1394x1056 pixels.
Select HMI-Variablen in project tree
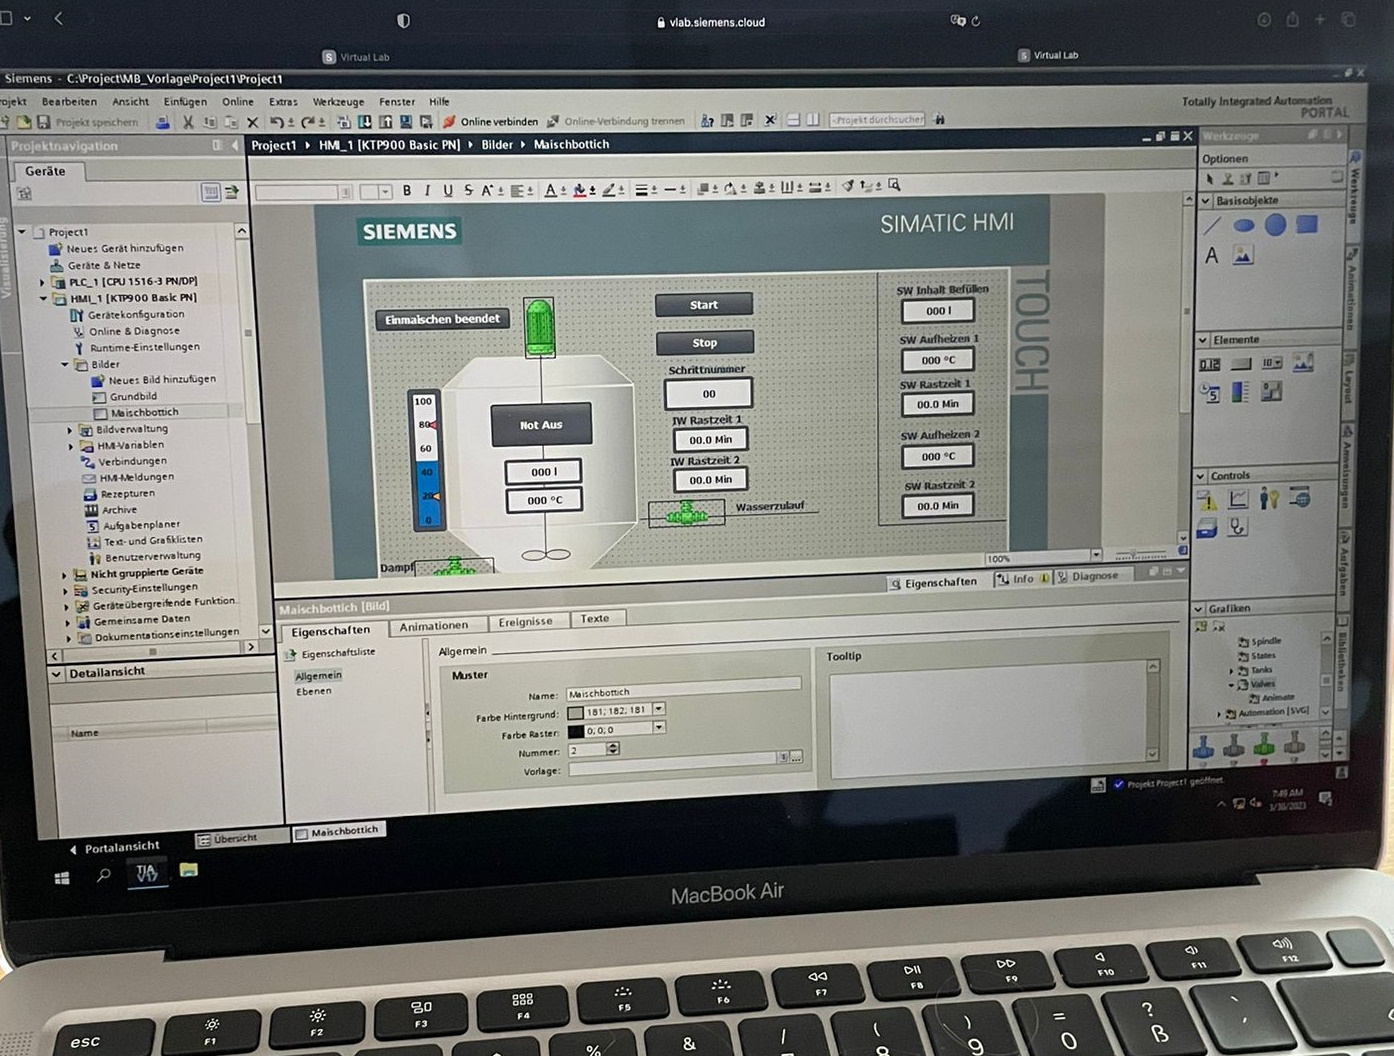130,445
